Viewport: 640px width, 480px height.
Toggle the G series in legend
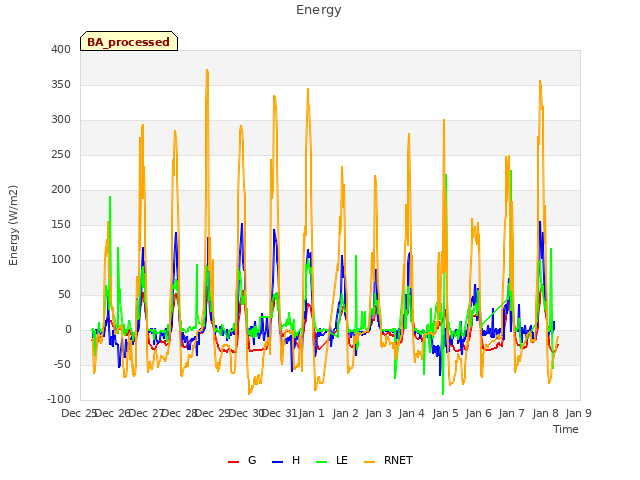pyautogui.click(x=242, y=460)
